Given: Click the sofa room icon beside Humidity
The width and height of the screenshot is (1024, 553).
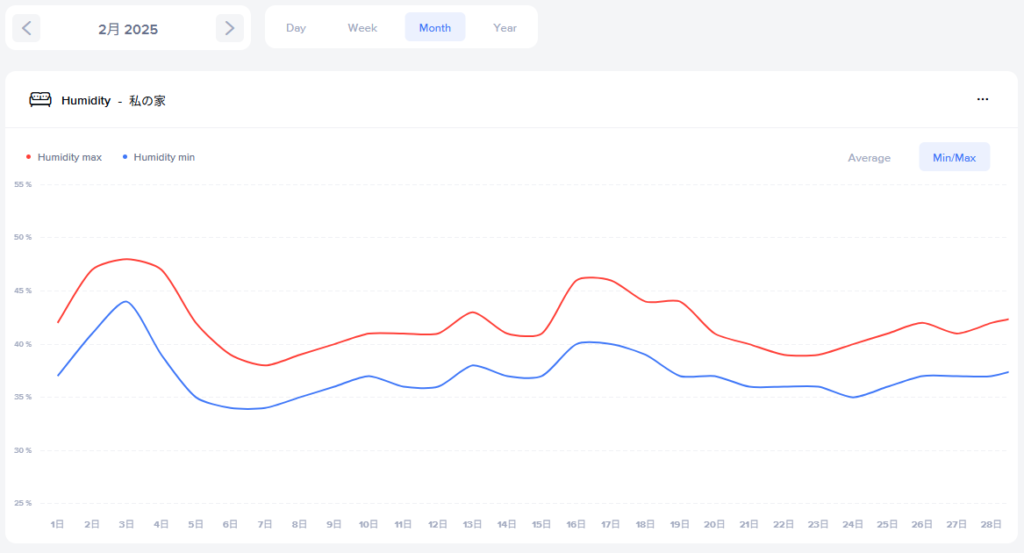Looking at the screenshot, I should click(x=40, y=100).
